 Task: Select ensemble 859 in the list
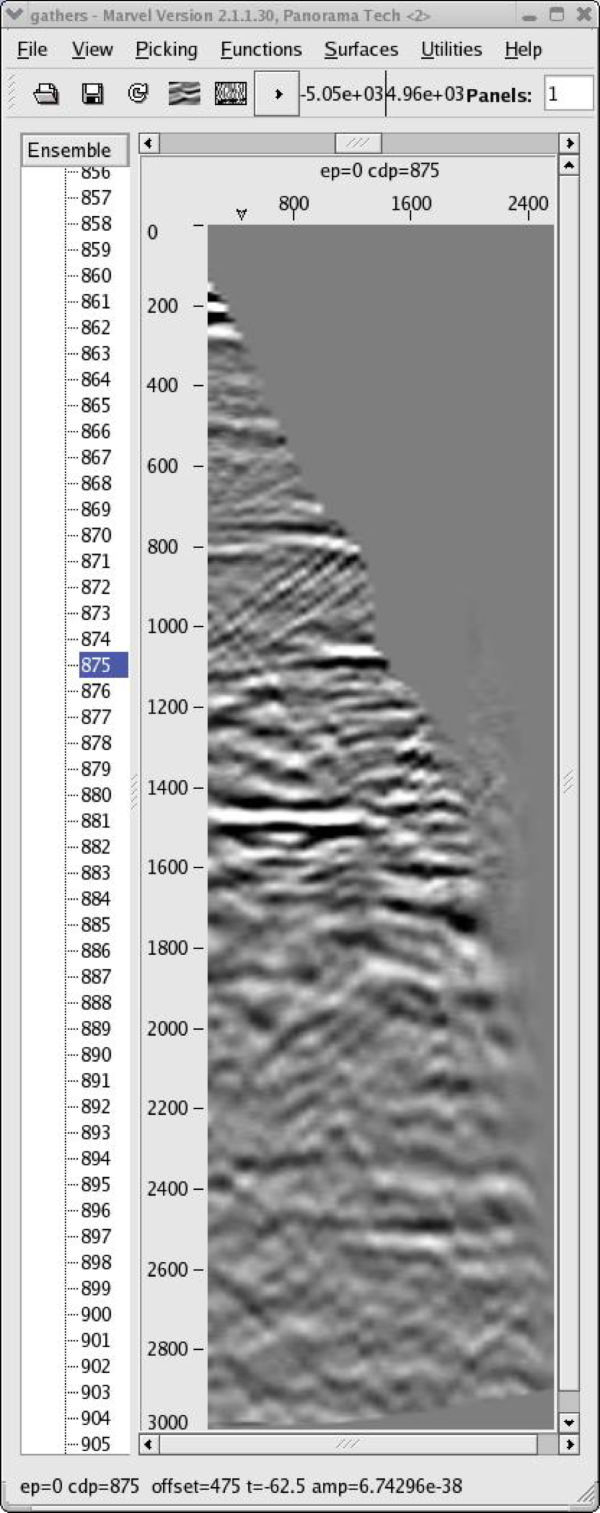point(96,250)
